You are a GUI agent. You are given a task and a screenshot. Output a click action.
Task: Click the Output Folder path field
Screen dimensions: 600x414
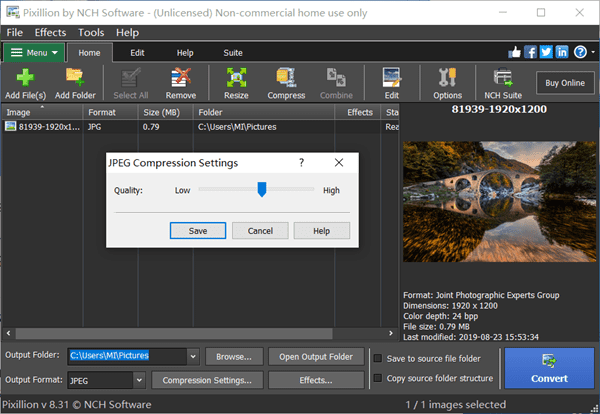coord(127,356)
